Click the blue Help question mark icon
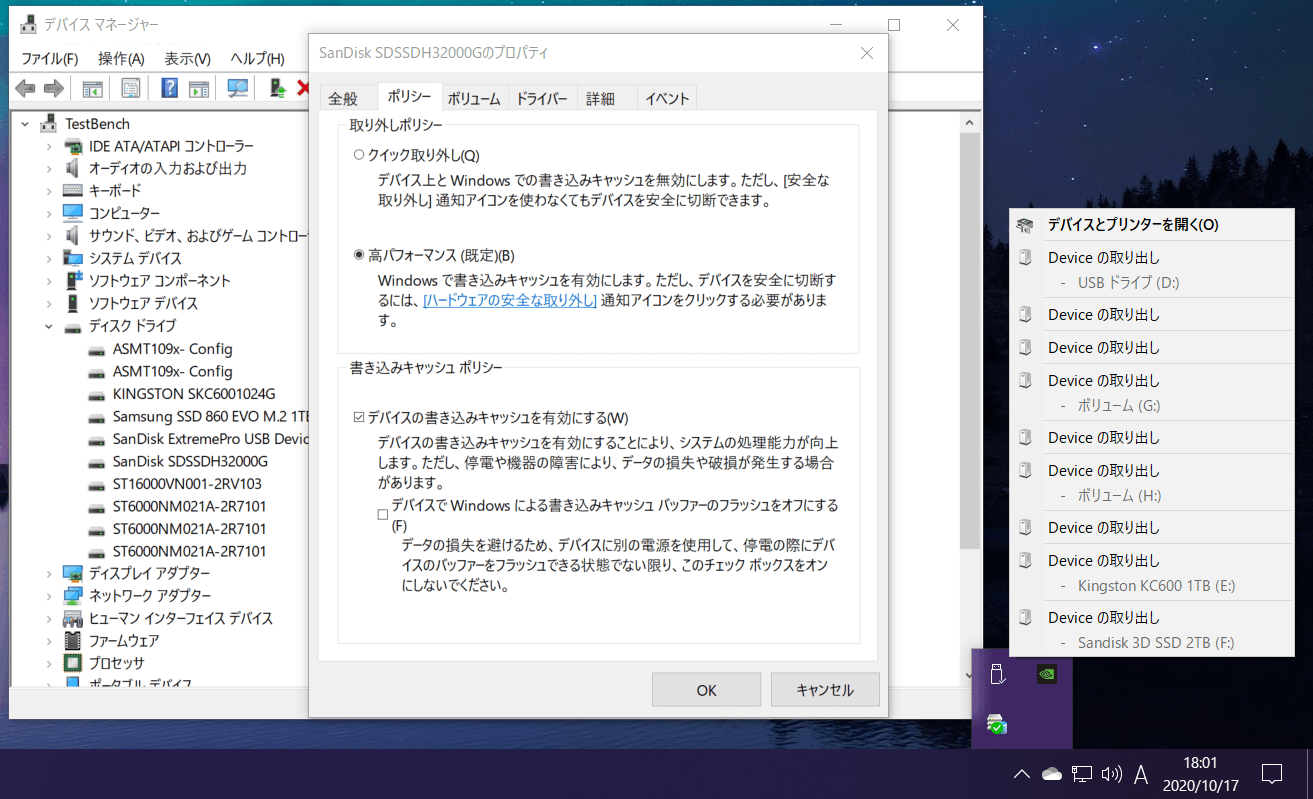This screenshot has width=1313, height=799. pos(170,89)
